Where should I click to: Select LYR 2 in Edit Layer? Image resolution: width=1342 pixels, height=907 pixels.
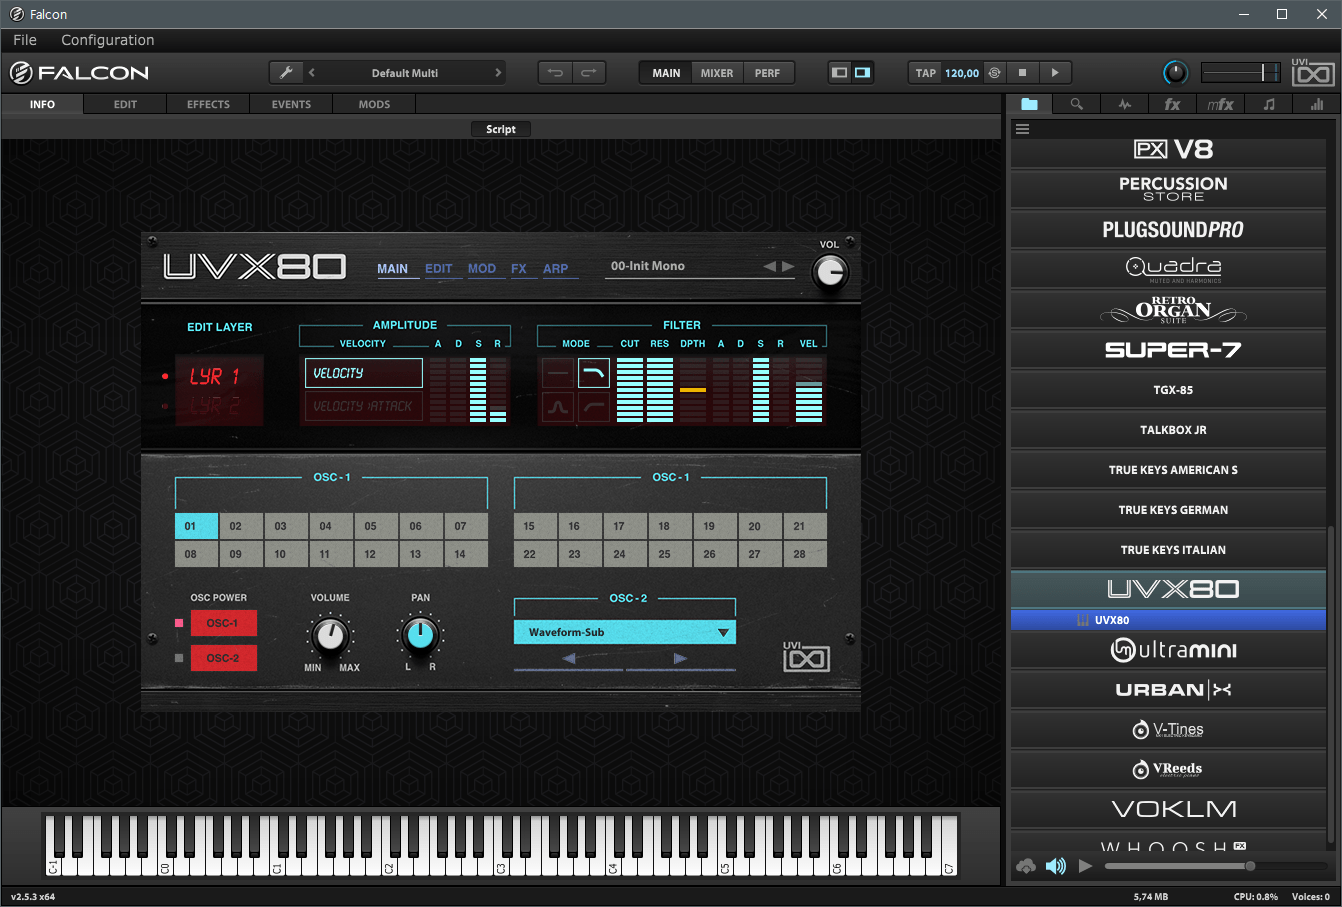click(215, 406)
